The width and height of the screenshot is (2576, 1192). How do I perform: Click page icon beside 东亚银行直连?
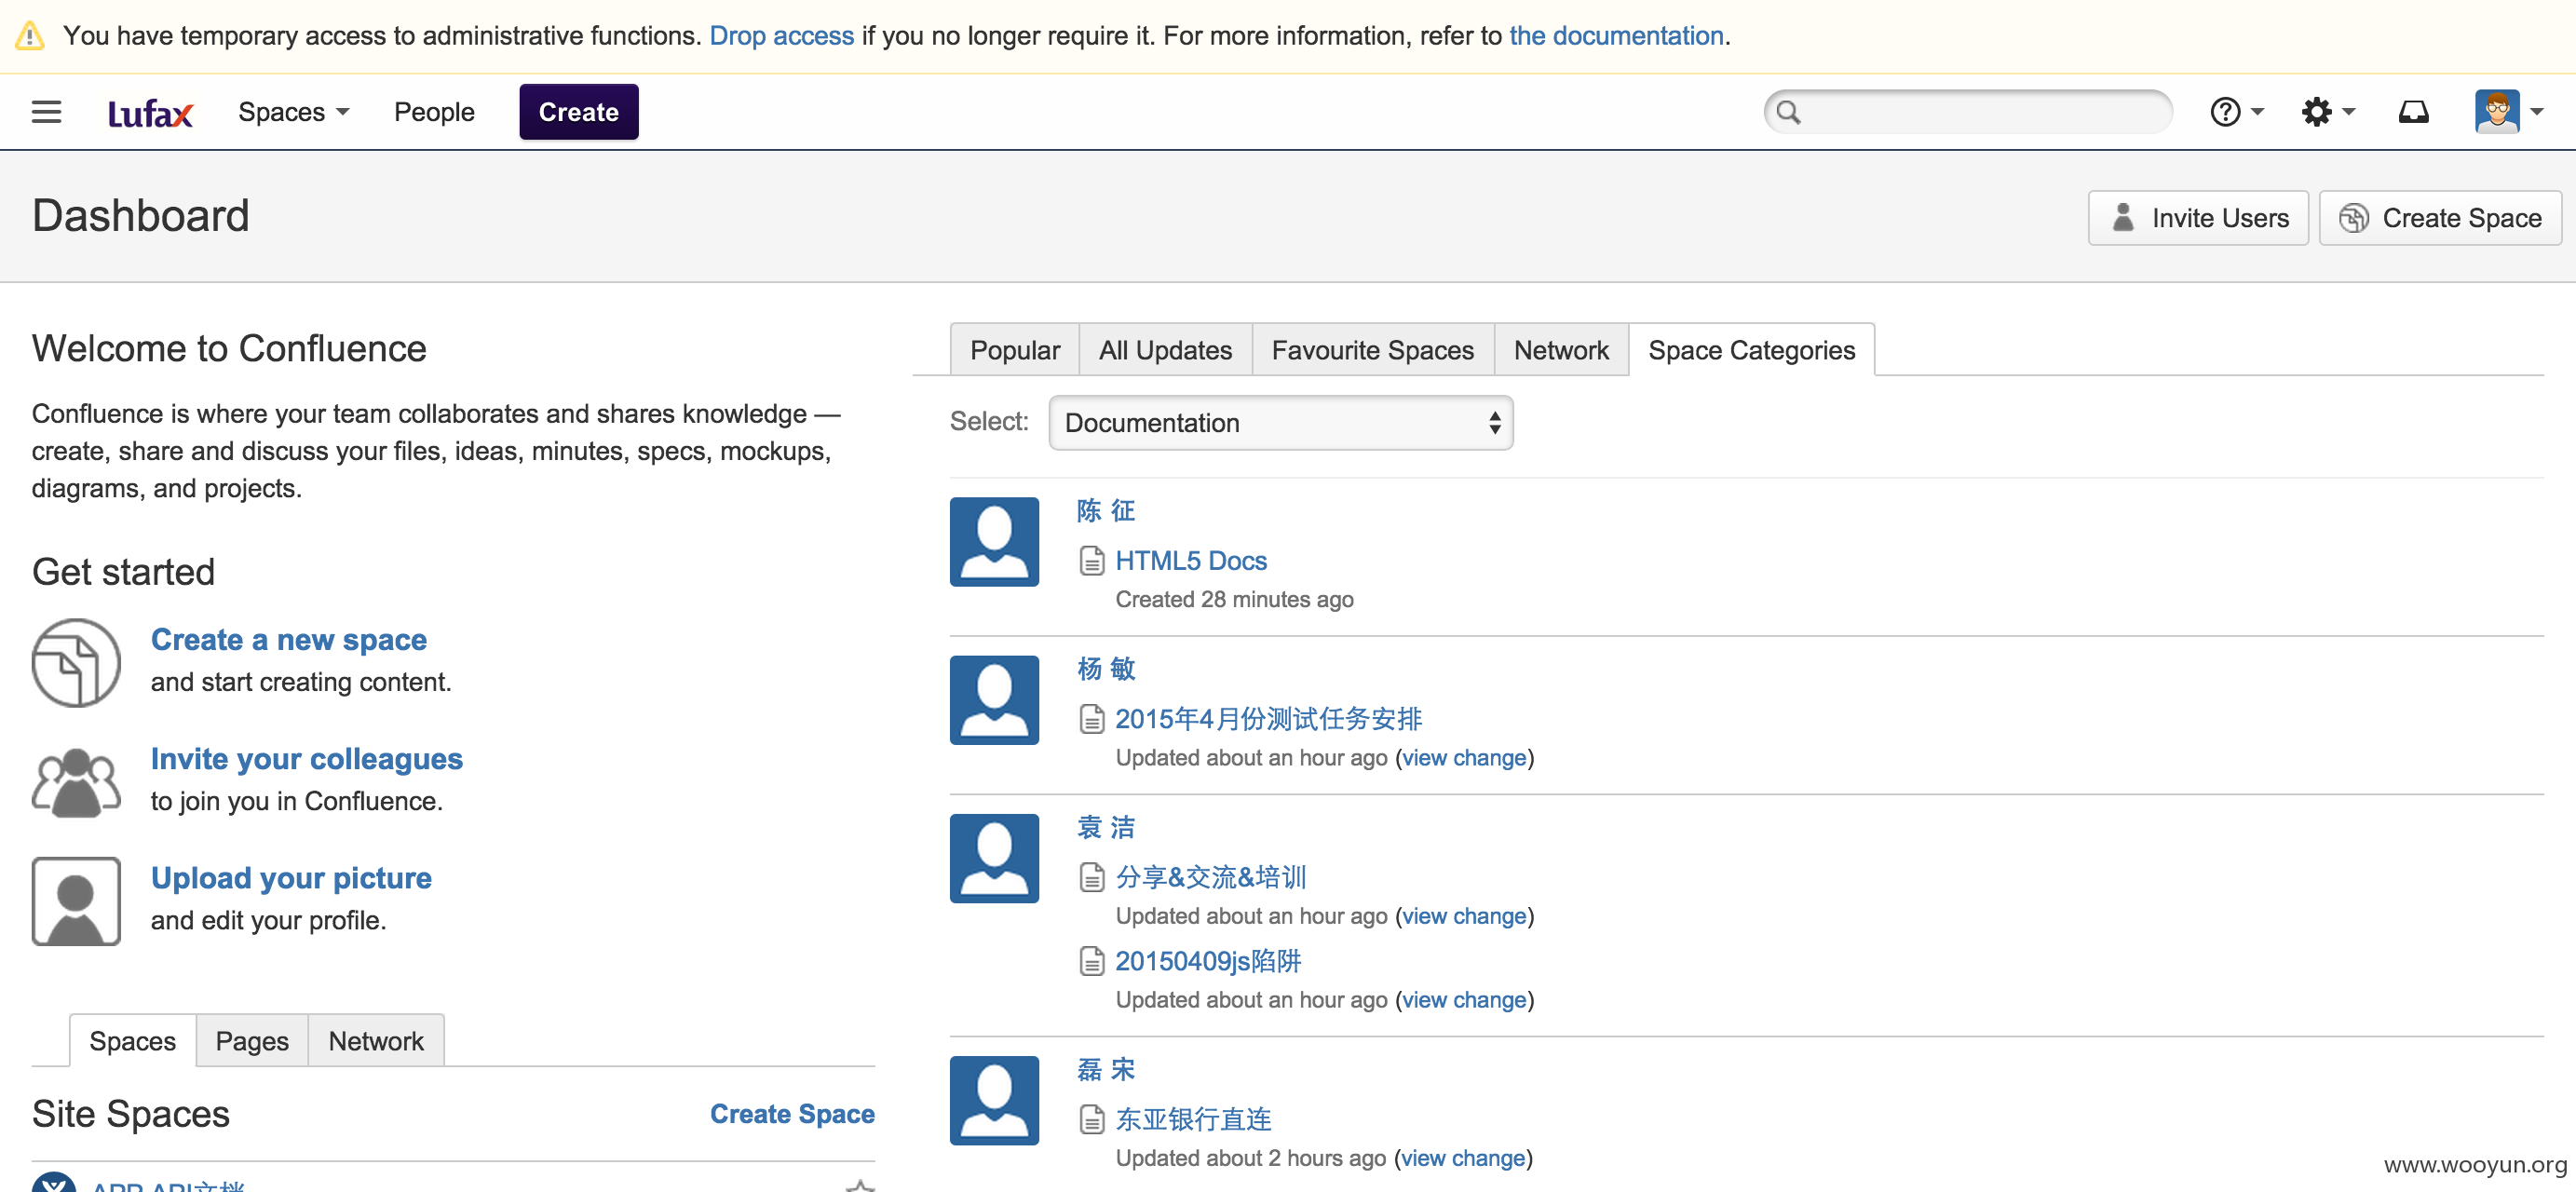pyautogui.click(x=1092, y=1119)
